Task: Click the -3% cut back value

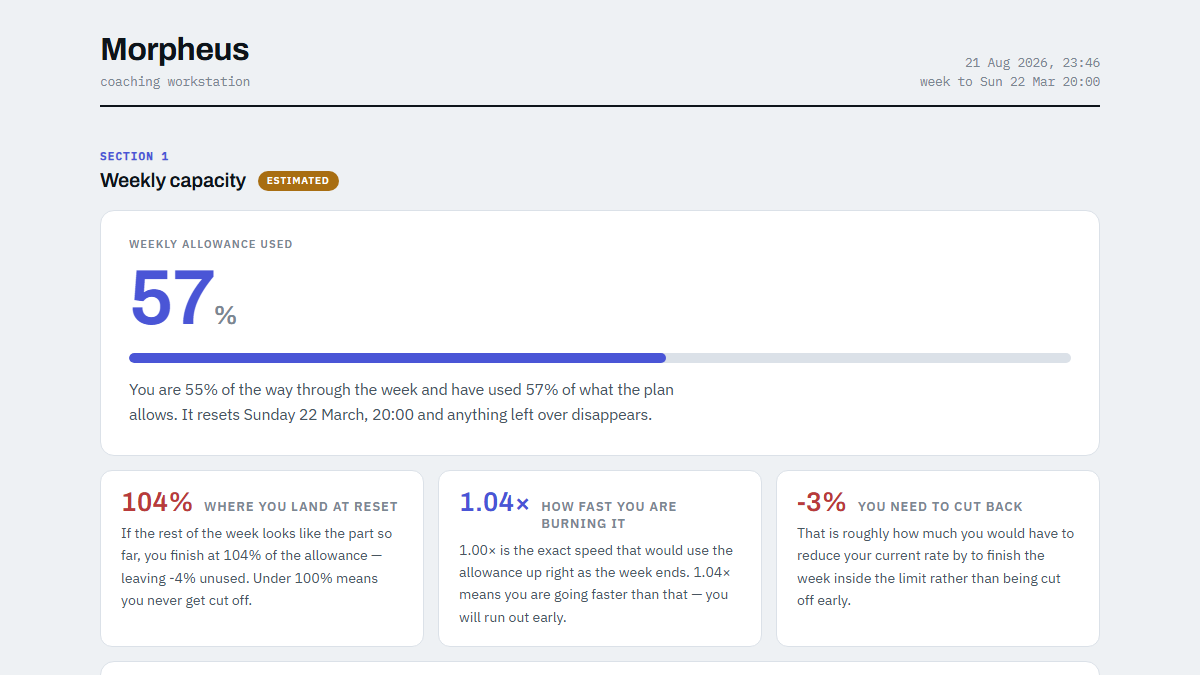Action: (822, 502)
